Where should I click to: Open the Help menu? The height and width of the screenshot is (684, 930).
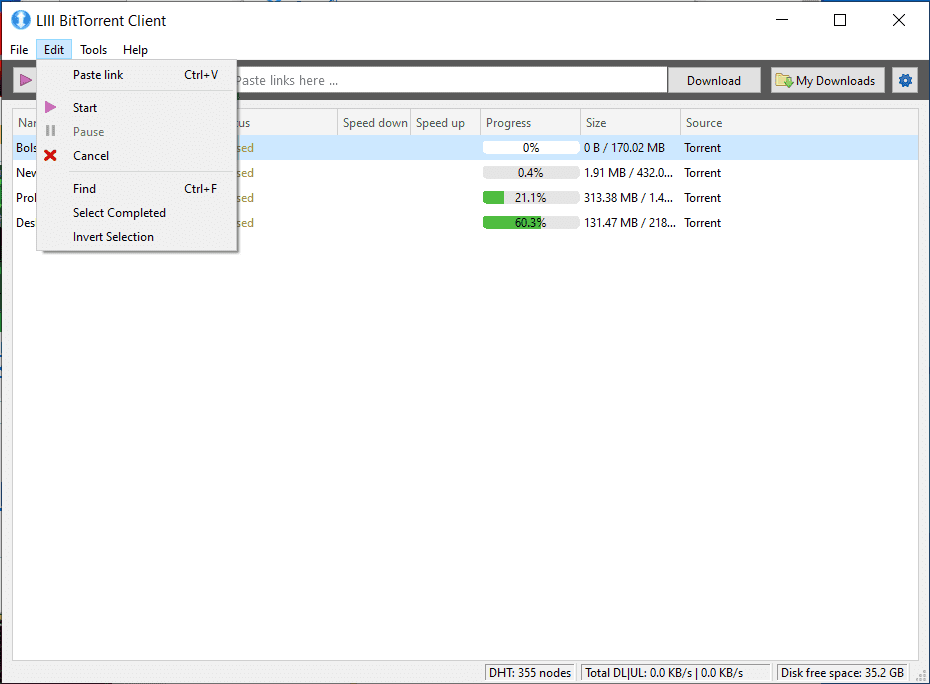(x=135, y=50)
